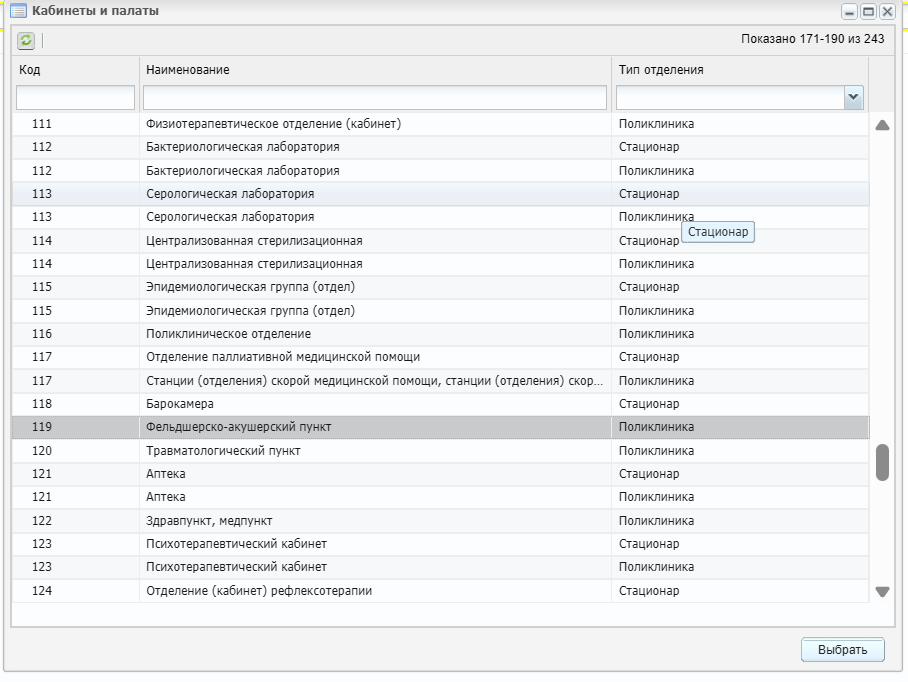
Task: Click the vertical scrollbar thumb
Action: click(x=882, y=462)
